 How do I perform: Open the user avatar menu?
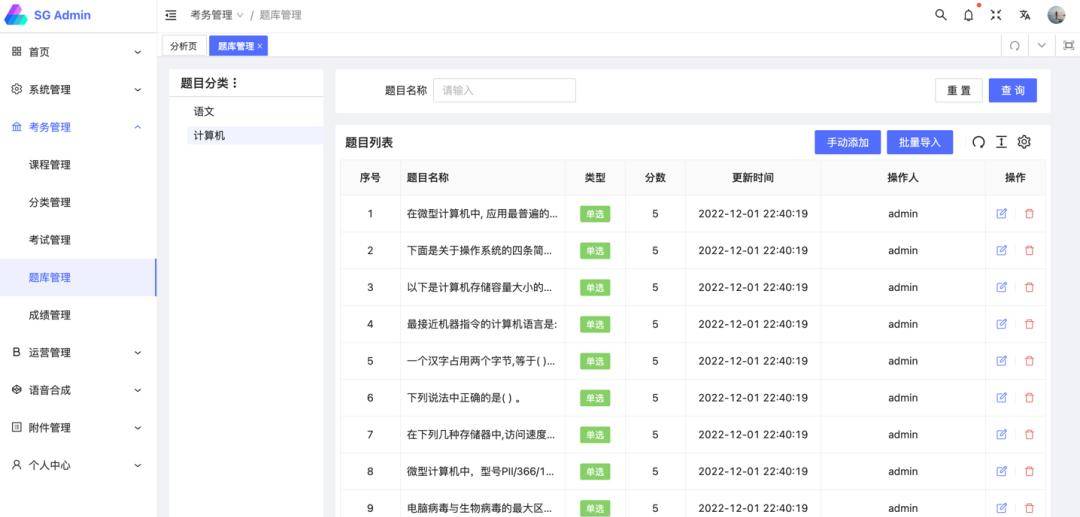click(x=1056, y=15)
